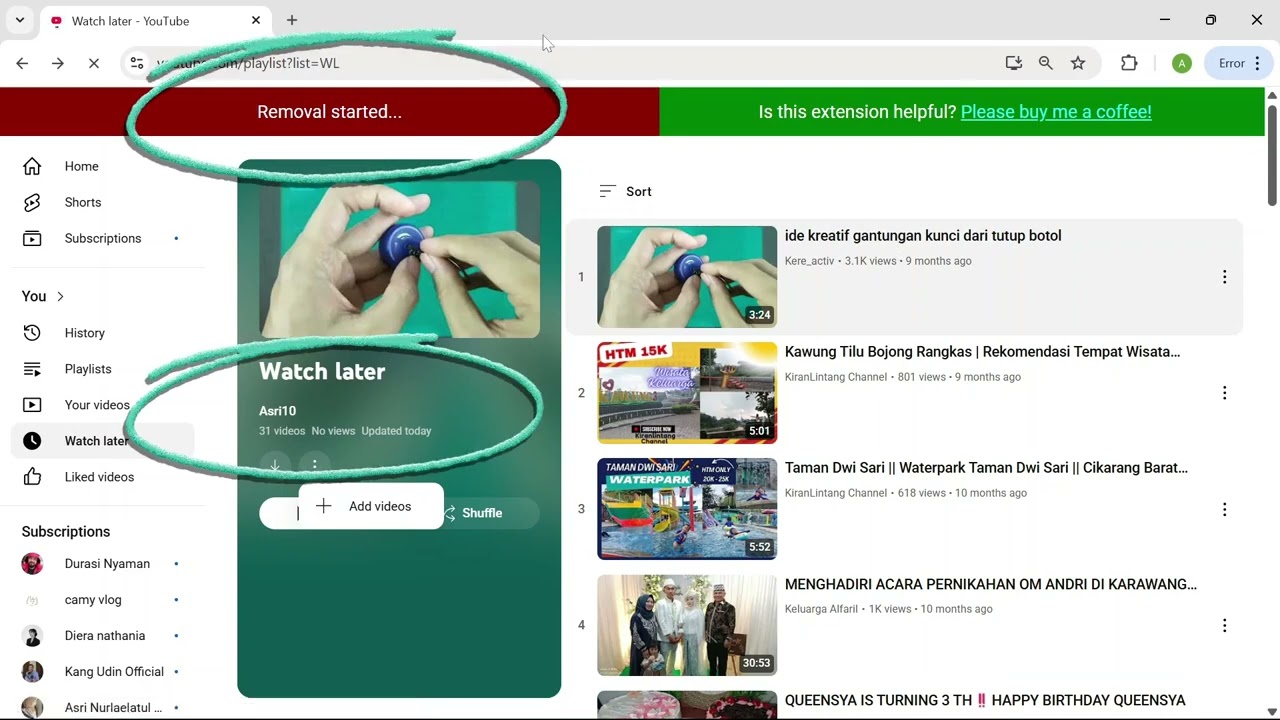Select the Watch later - YouTube tab
Image resolution: width=1280 pixels, height=720 pixels.
point(155,21)
